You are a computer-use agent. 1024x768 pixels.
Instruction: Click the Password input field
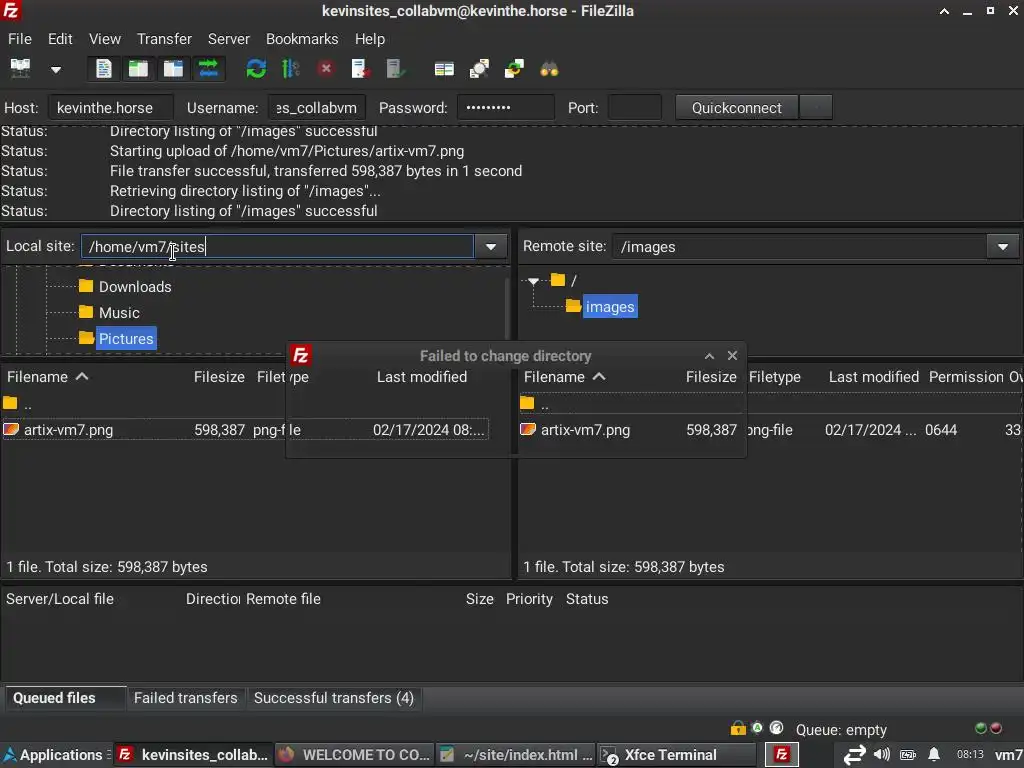(505, 108)
